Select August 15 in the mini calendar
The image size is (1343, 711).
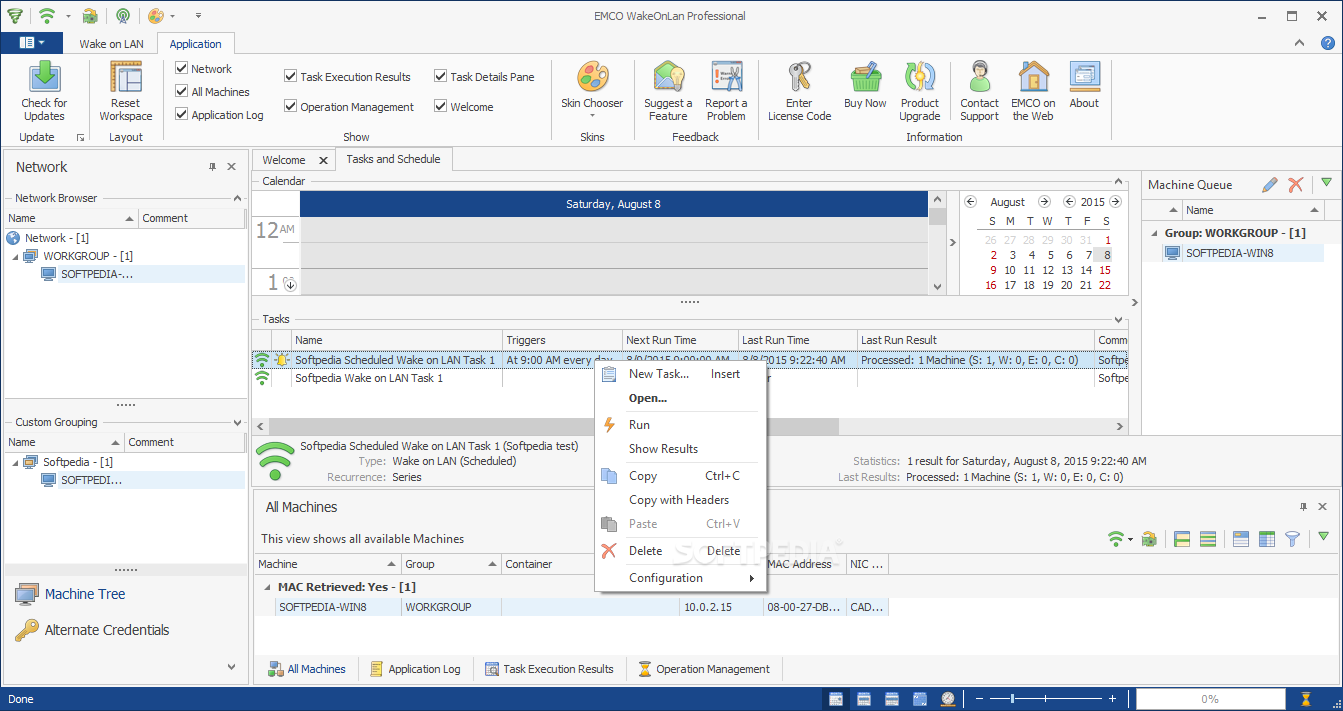tap(1105, 270)
